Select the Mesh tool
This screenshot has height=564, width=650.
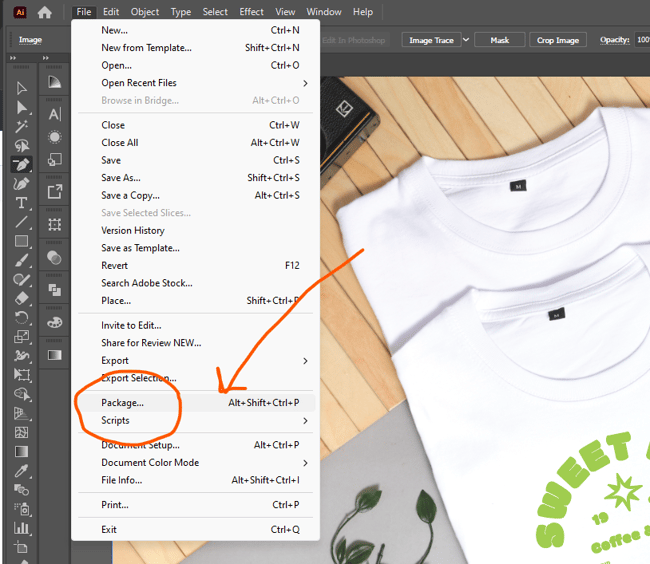click(22, 433)
